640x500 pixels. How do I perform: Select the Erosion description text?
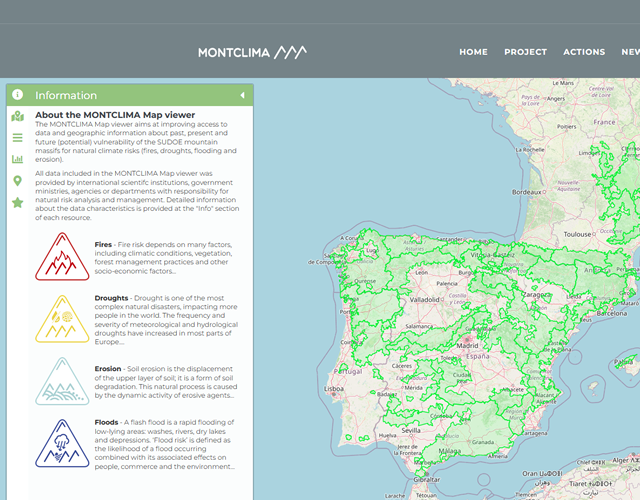tap(166, 382)
